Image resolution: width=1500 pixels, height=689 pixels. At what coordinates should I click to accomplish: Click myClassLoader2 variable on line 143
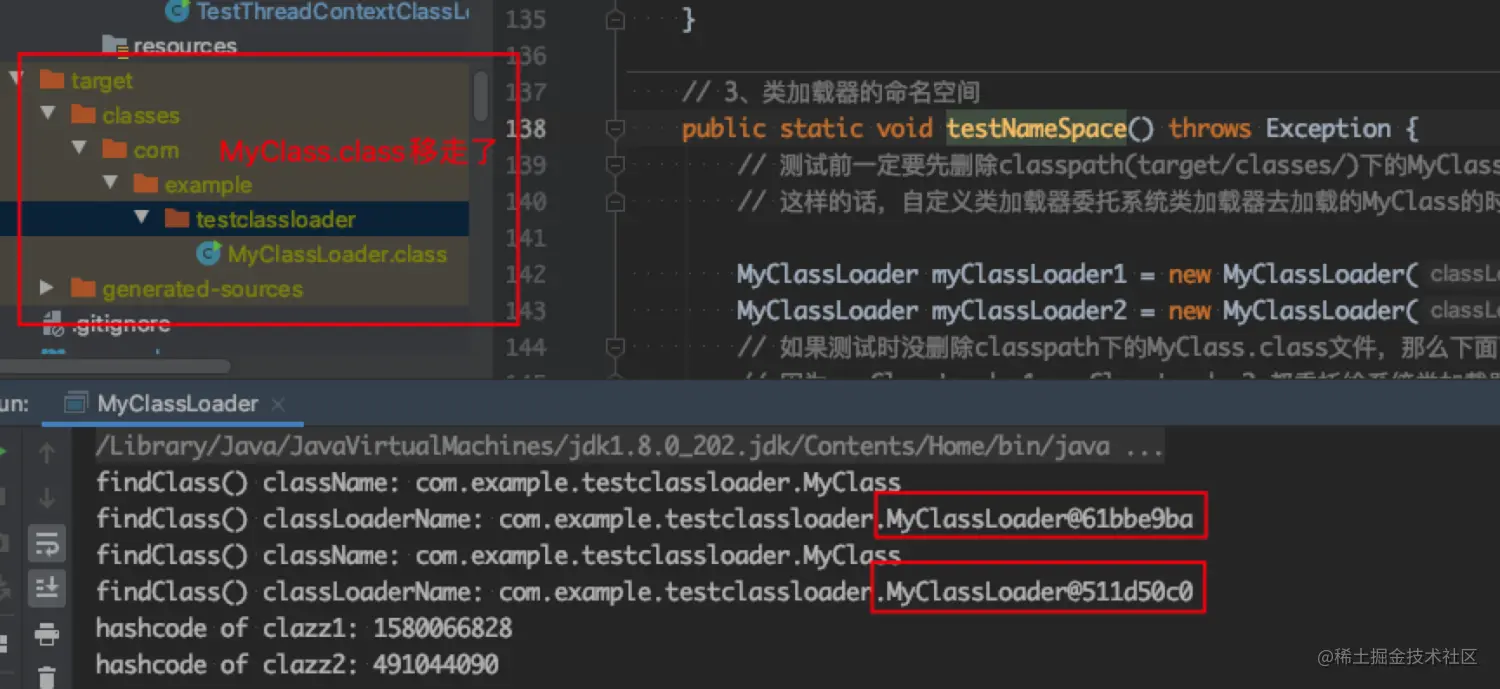coord(1029,311)
